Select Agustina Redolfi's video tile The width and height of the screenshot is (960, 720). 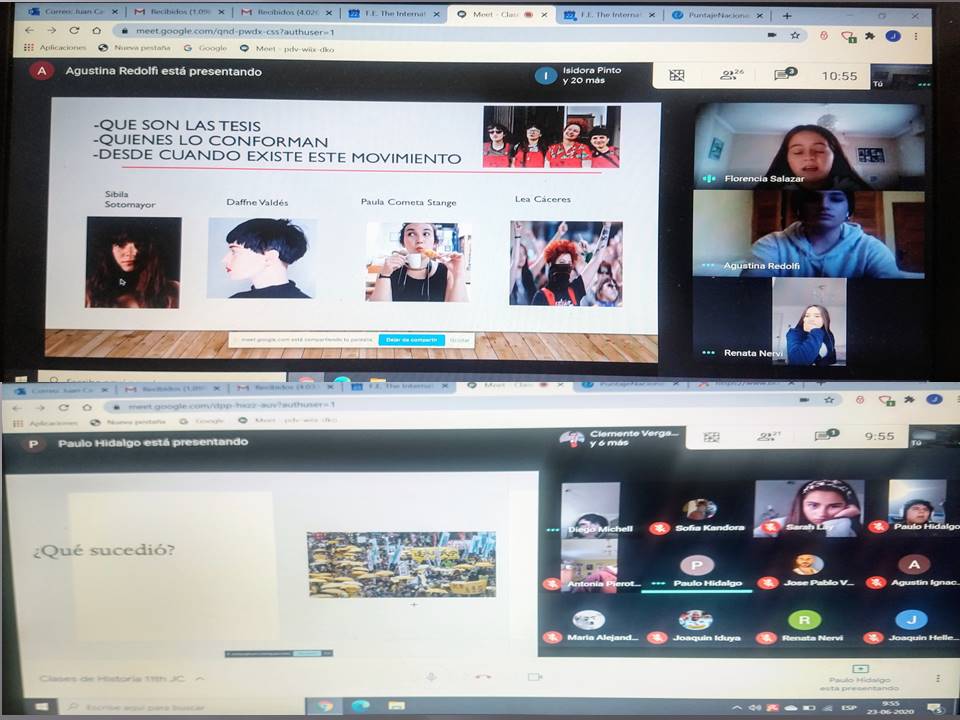point(809,233)
